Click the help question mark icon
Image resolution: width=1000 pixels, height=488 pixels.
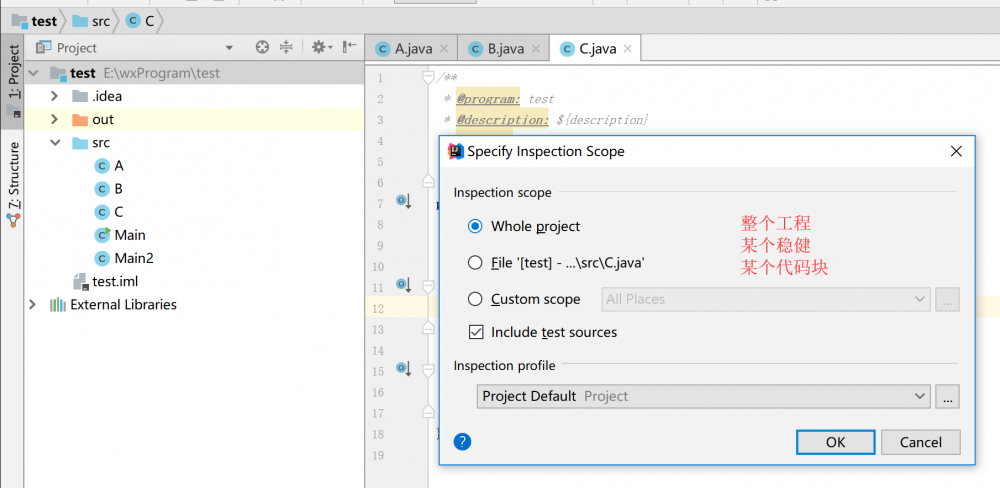462,441
